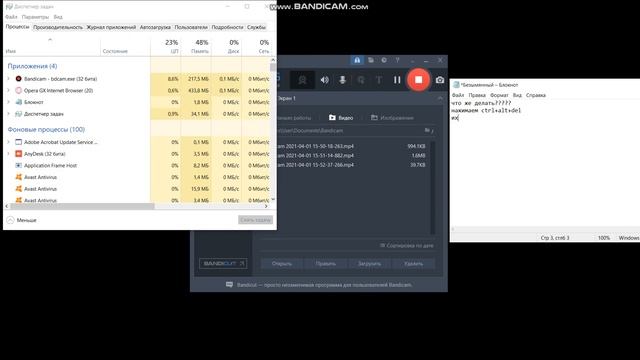Collapse the Экран 1 panel chevron in Bandicam
Screen dimensions: 640x360
click(440, 98)
